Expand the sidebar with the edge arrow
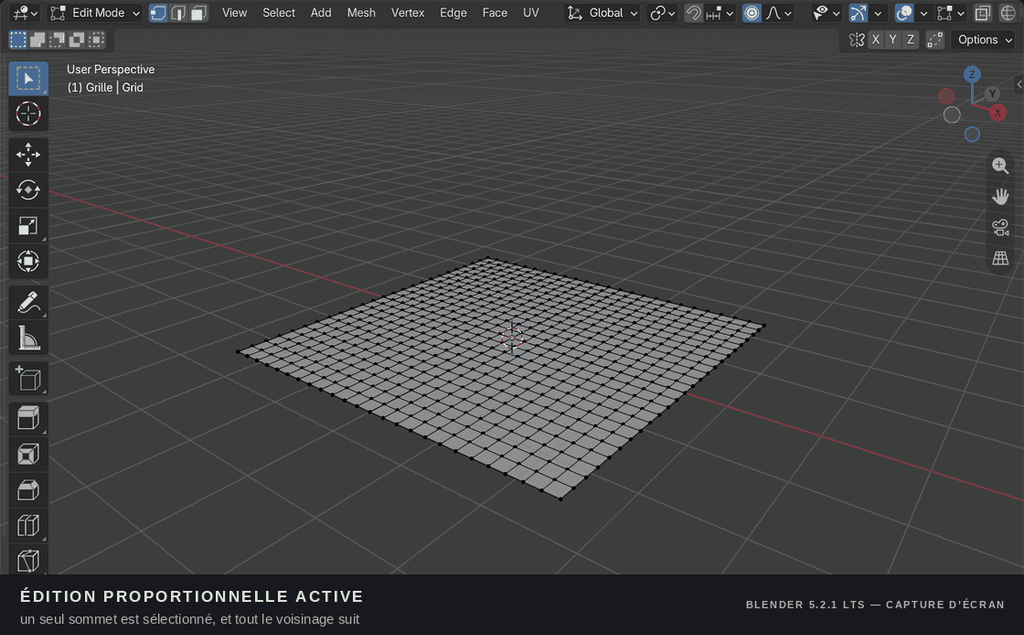The width and height of the screenshot is (1024, 635). [1019, 84]
